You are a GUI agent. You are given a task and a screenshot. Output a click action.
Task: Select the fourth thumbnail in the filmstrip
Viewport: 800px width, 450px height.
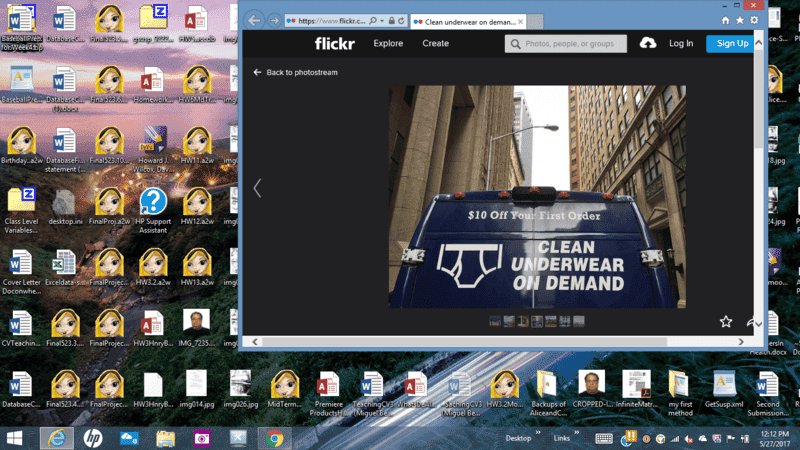pyautogui.click(x=537, y=321)
